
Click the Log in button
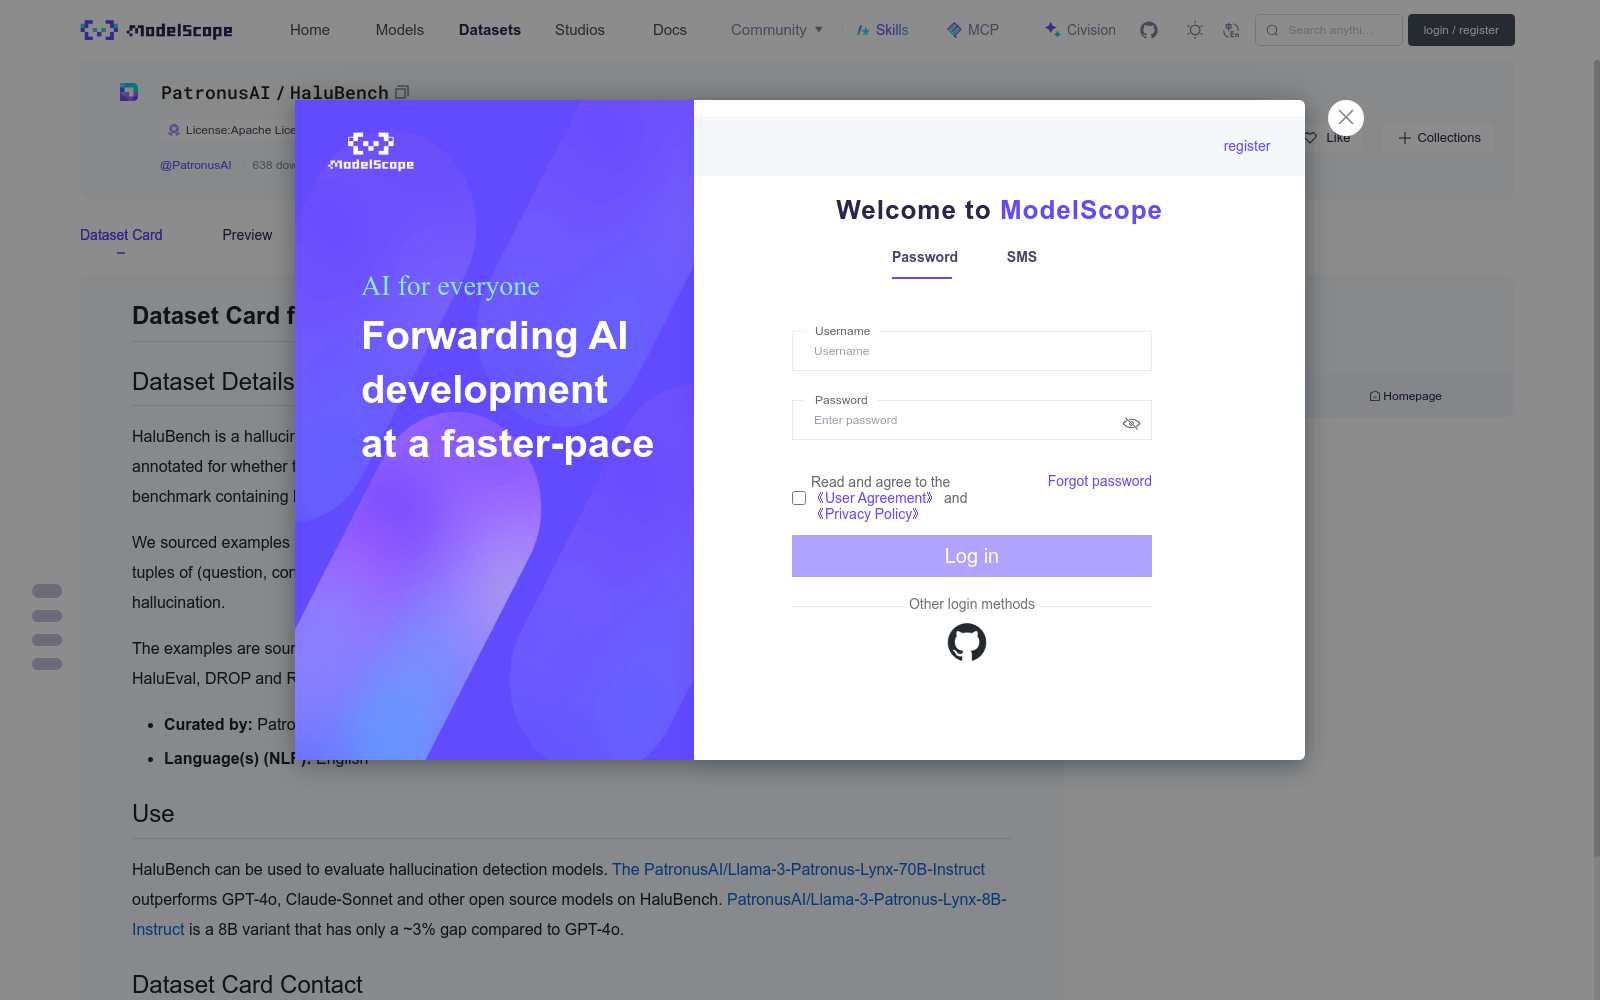(972, 556)
